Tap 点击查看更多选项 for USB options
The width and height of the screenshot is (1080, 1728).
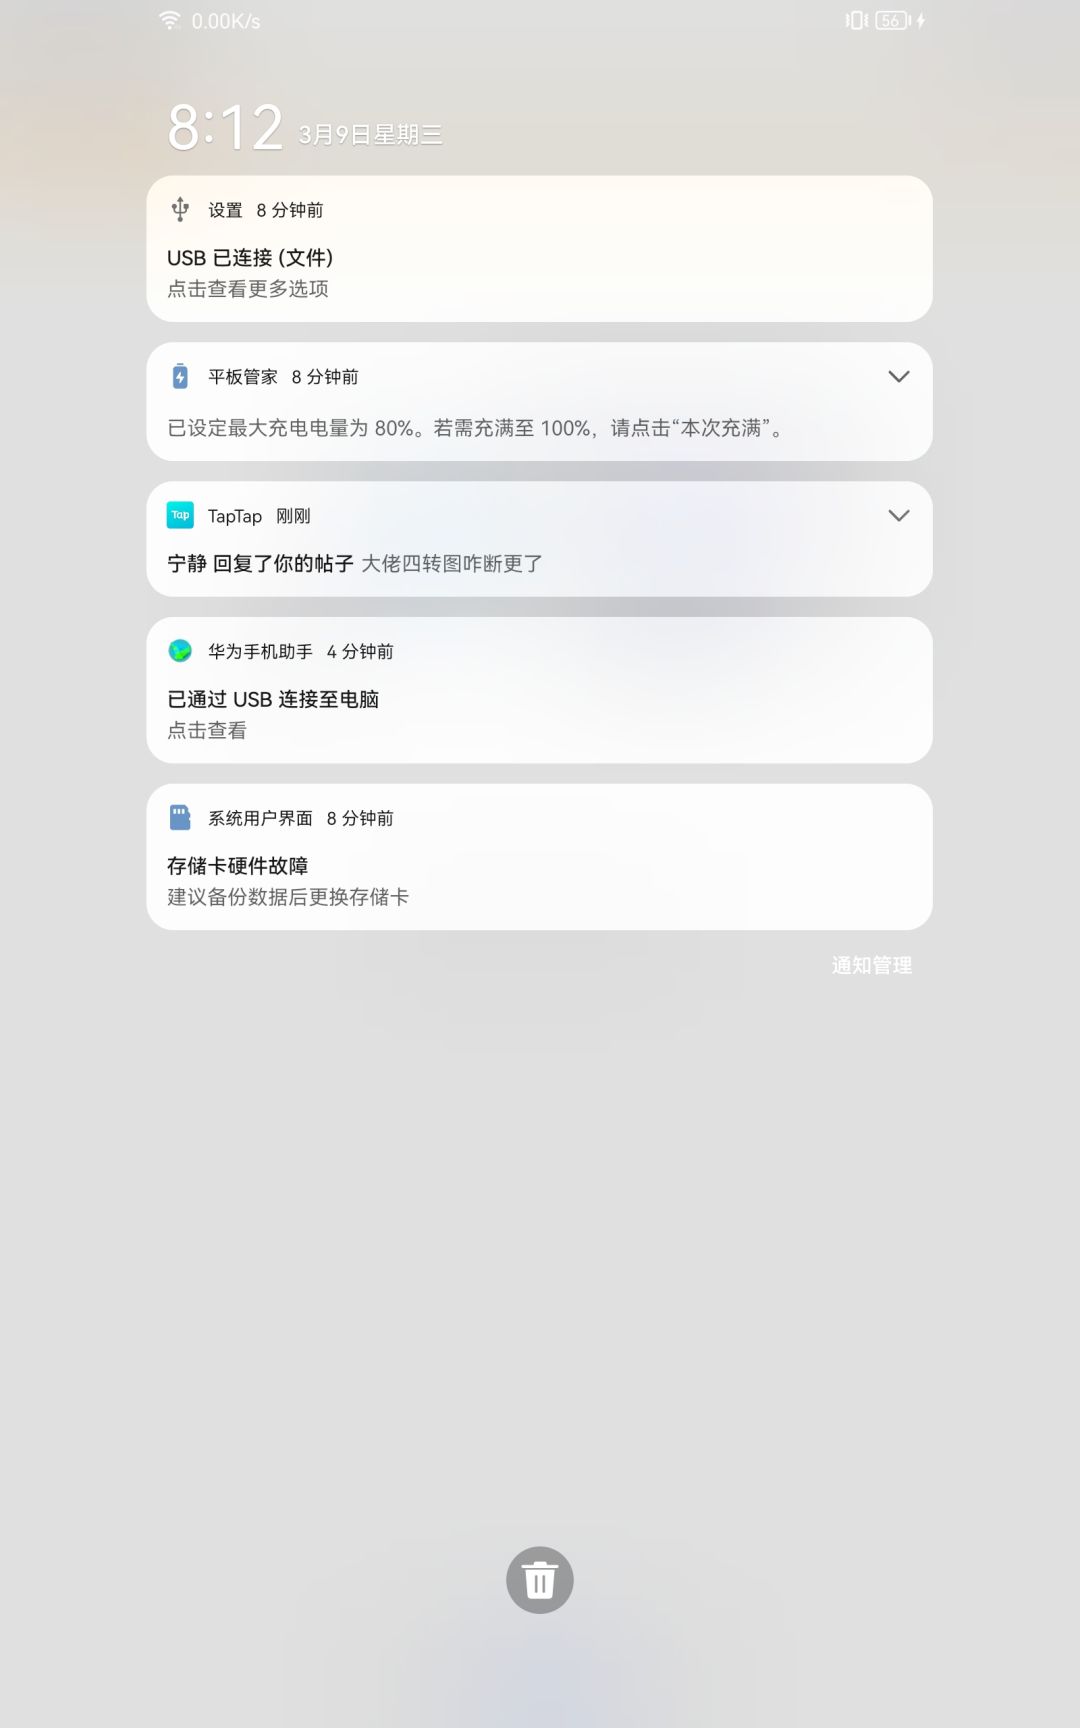click(x=248, y=289)
